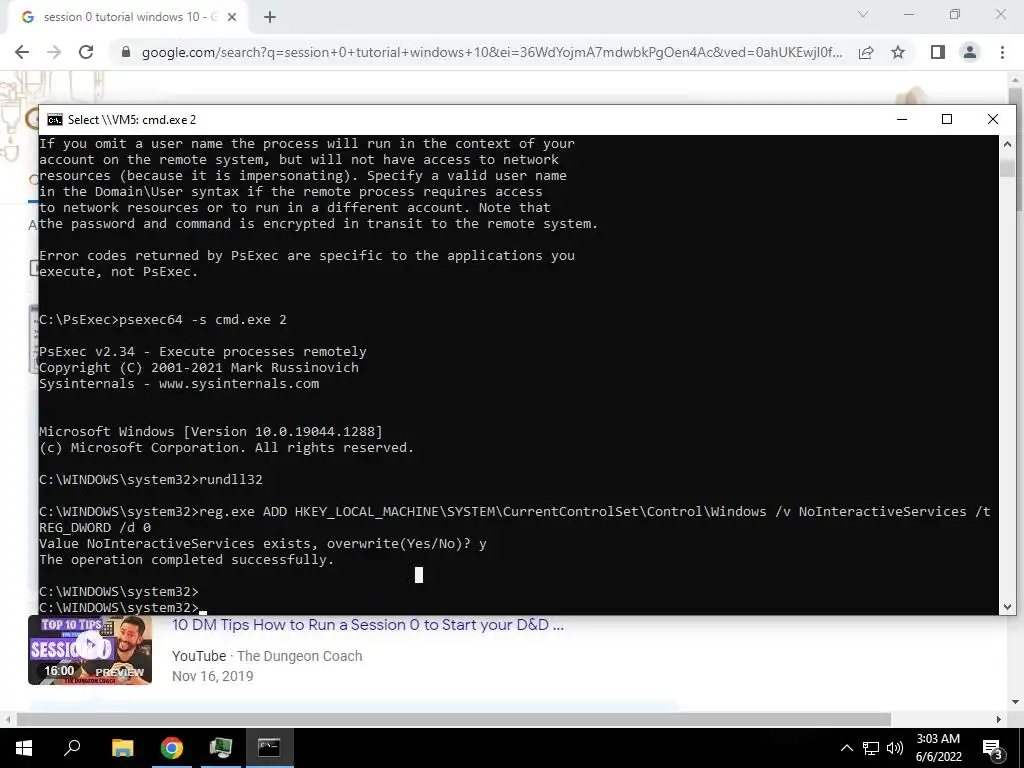Click the Chrome horizontal scrollbar
The width and height of the screenshot is (1024, 768).
tap(454, 719)
